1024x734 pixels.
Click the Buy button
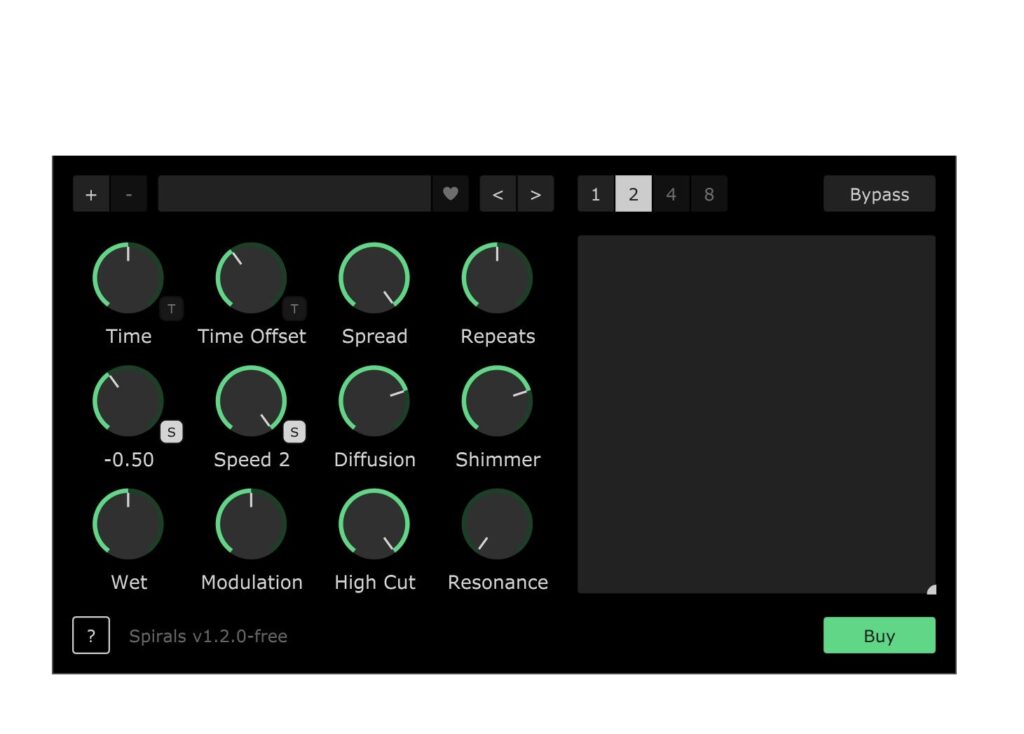[879, 635]
